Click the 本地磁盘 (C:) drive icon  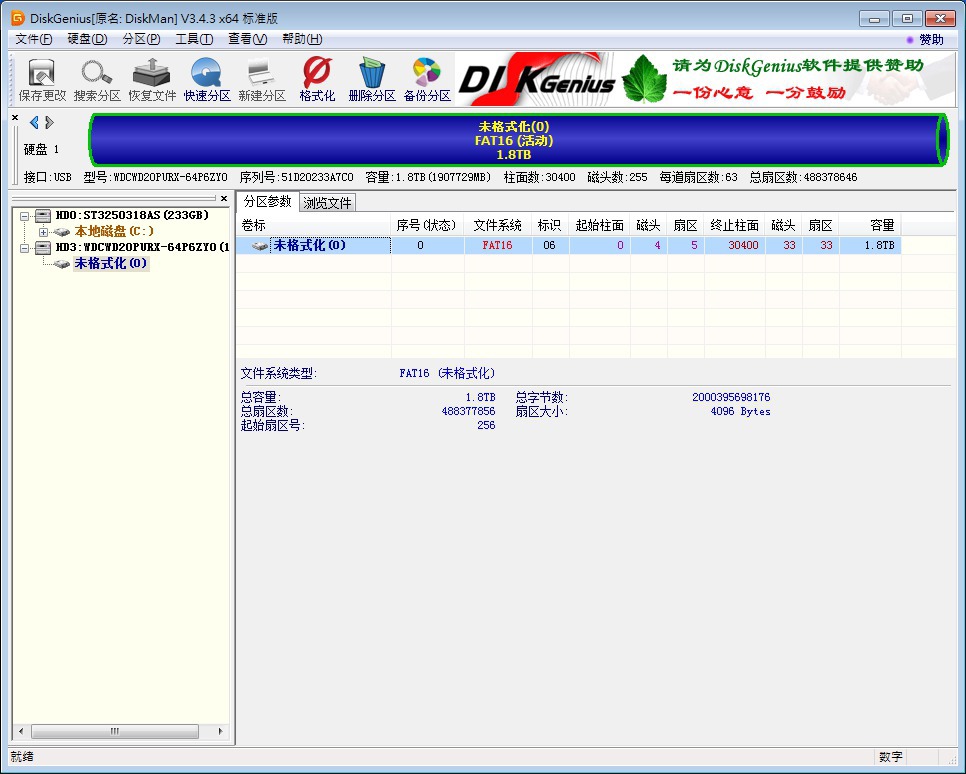(61, 232)
